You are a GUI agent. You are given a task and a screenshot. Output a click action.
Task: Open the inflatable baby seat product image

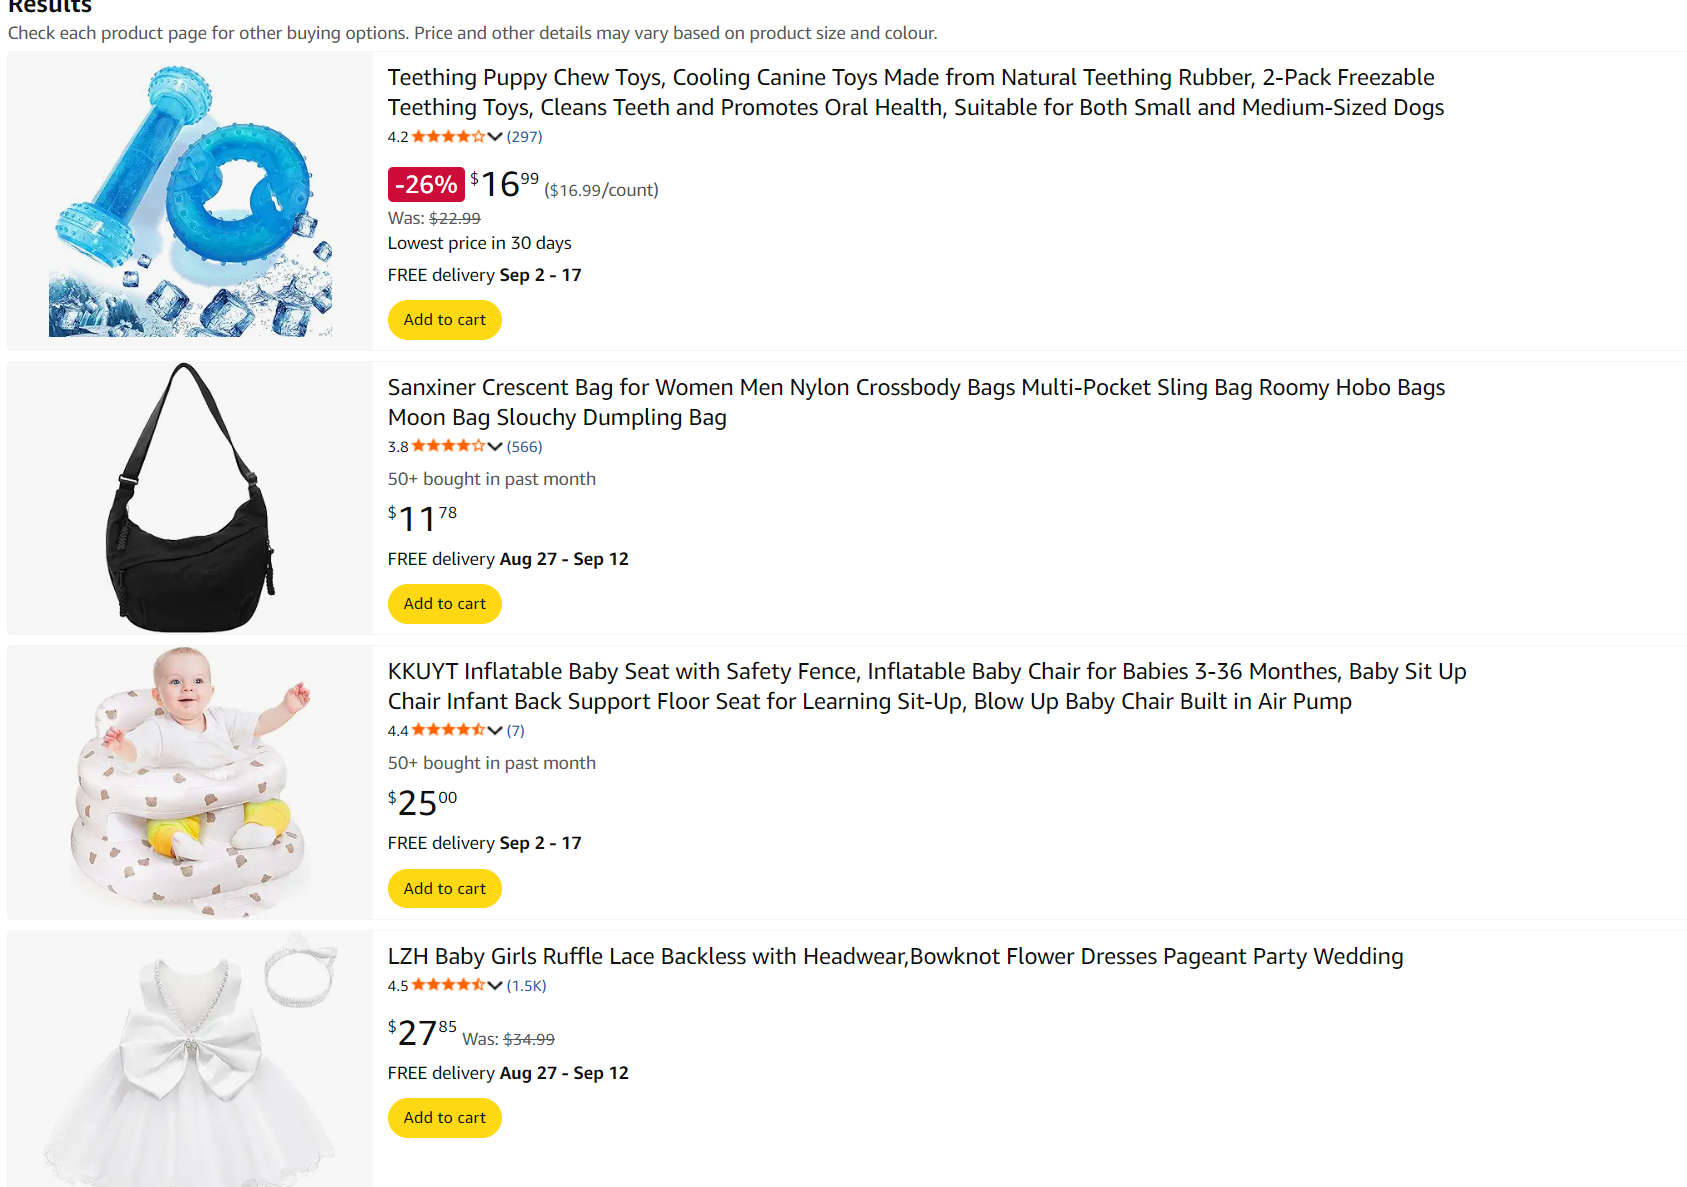[190, 782]
